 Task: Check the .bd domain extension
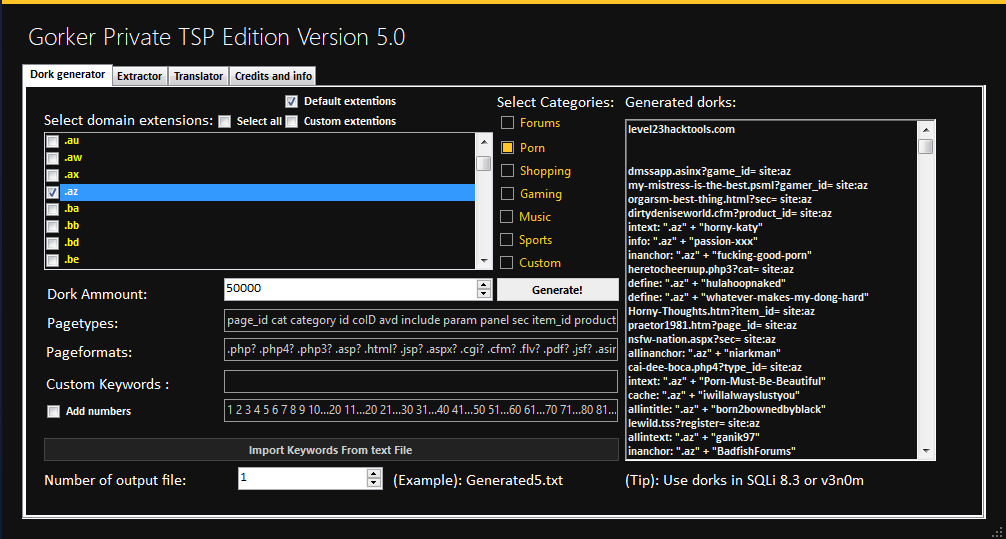[x=53, y=243]
